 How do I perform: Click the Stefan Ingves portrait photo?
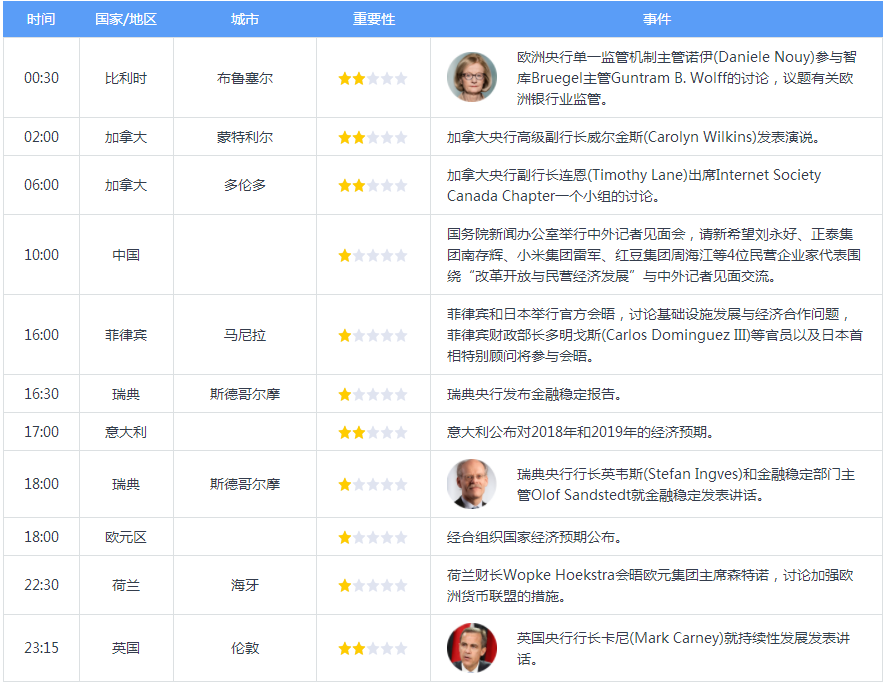[x=471, y=484]
